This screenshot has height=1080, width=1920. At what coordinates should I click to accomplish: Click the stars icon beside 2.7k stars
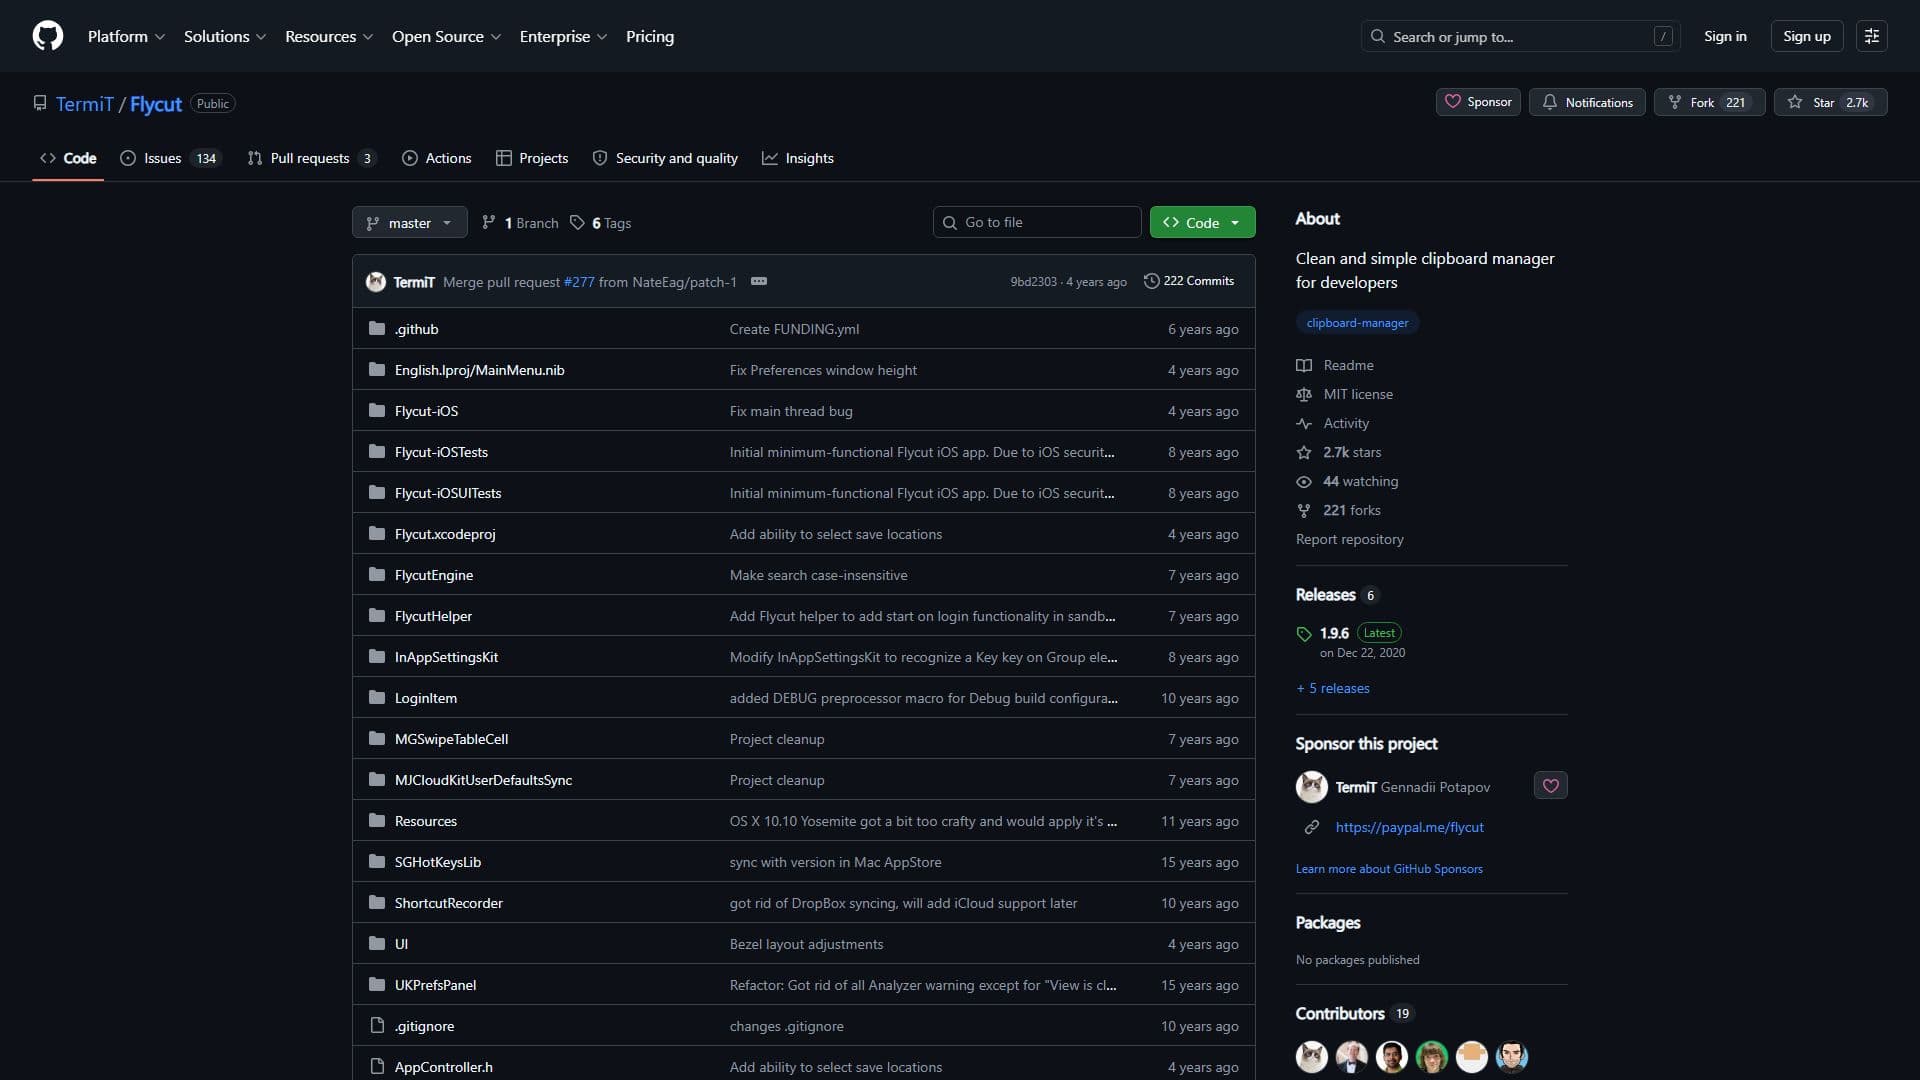coord(1304,452)
